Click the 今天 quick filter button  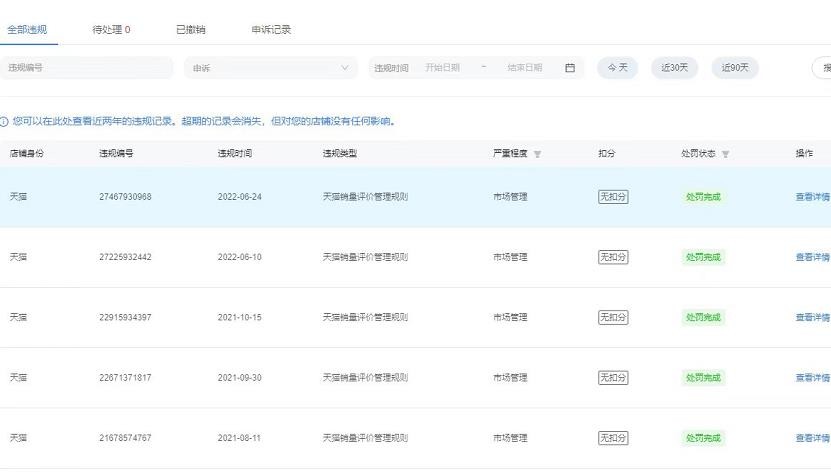coord(617,68)
